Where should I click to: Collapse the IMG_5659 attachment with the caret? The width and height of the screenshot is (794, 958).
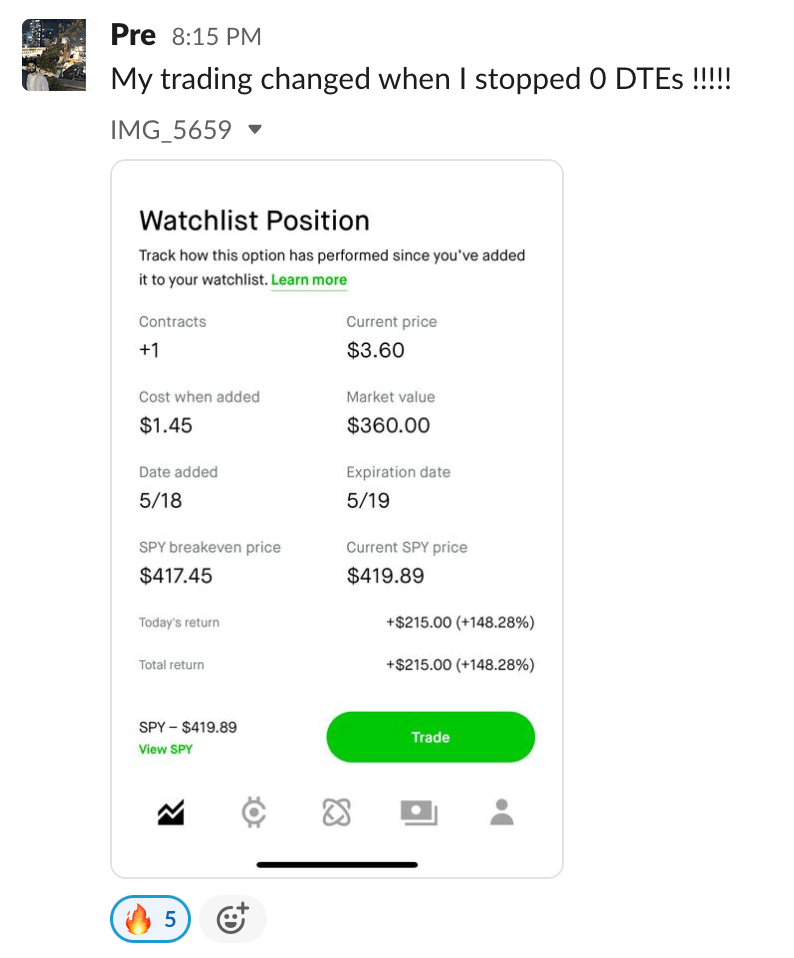[x=254, y=130]
